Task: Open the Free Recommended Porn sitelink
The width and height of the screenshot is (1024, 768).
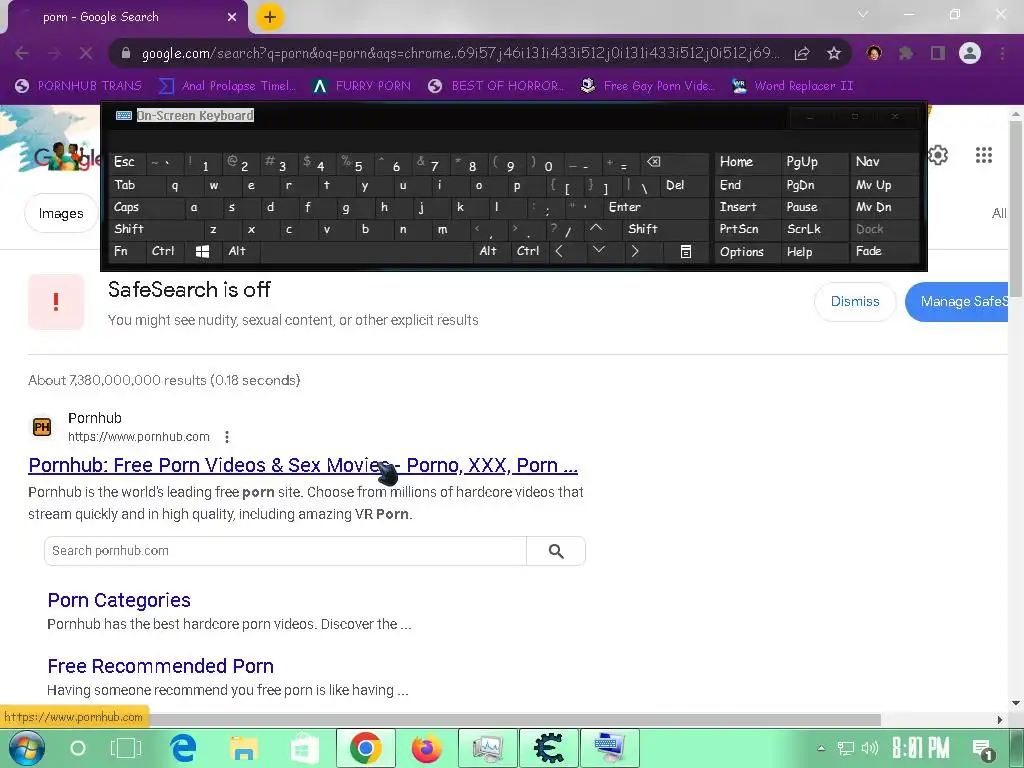Action: [x=161, y=666]
